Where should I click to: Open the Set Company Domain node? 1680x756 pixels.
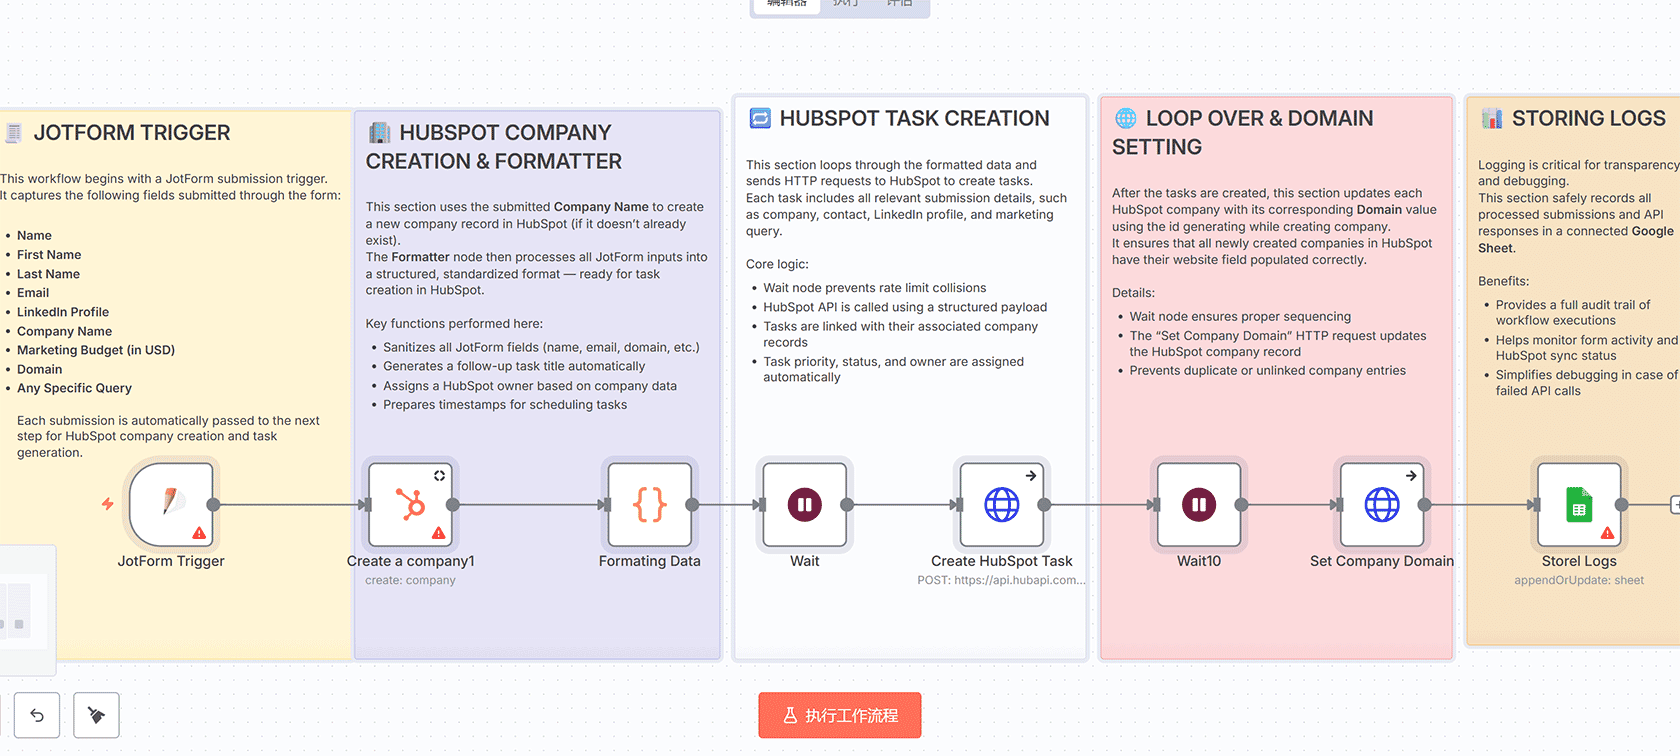[1381, 504]
